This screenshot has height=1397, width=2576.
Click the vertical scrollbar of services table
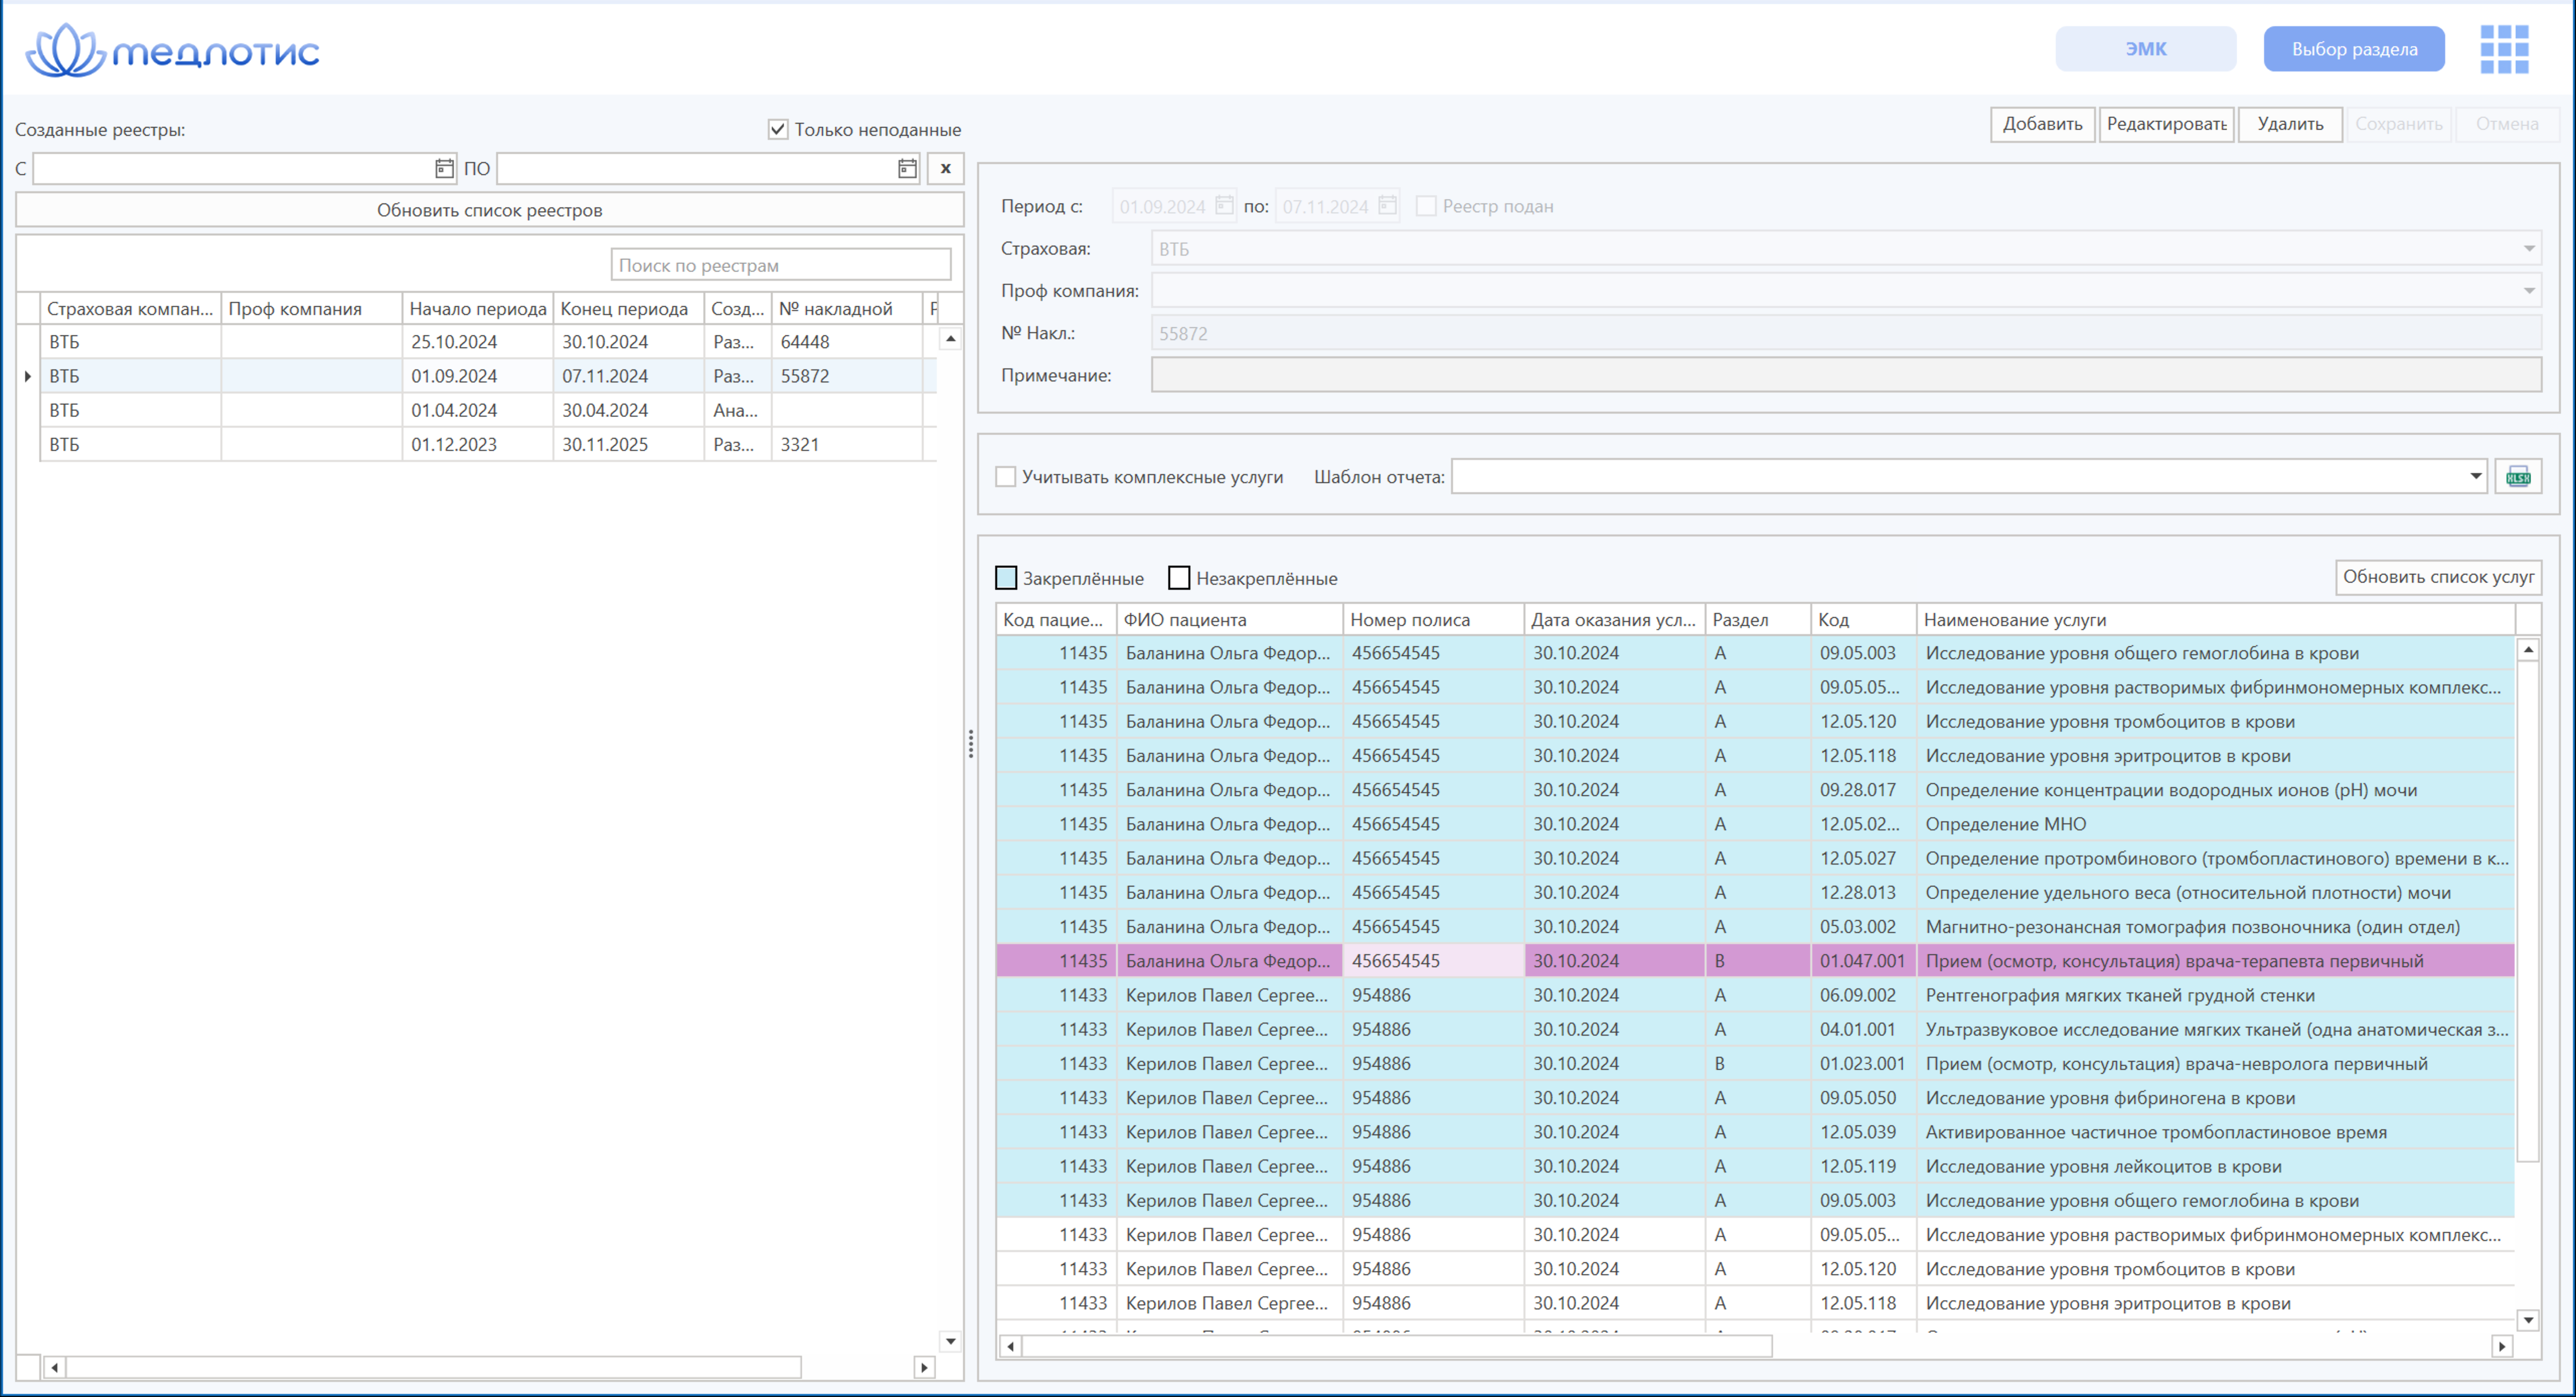2527,910
